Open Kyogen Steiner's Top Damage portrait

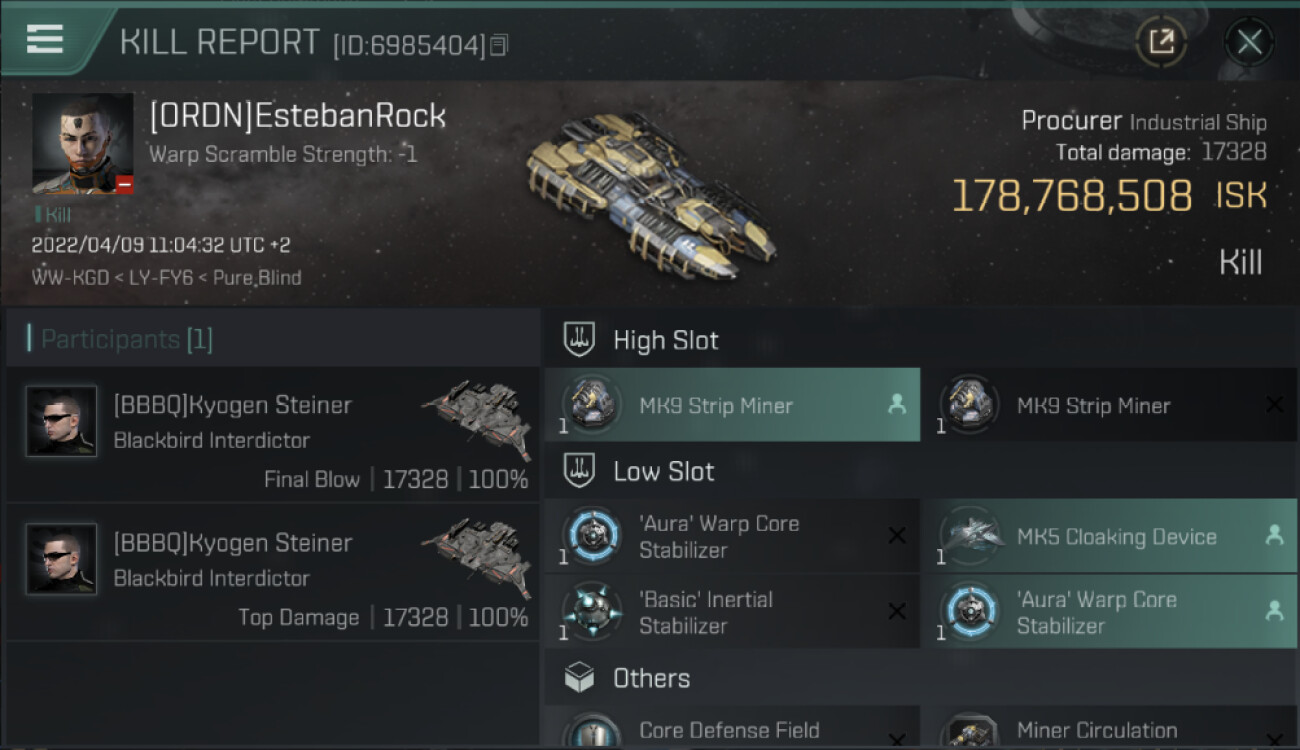point(61,559)
